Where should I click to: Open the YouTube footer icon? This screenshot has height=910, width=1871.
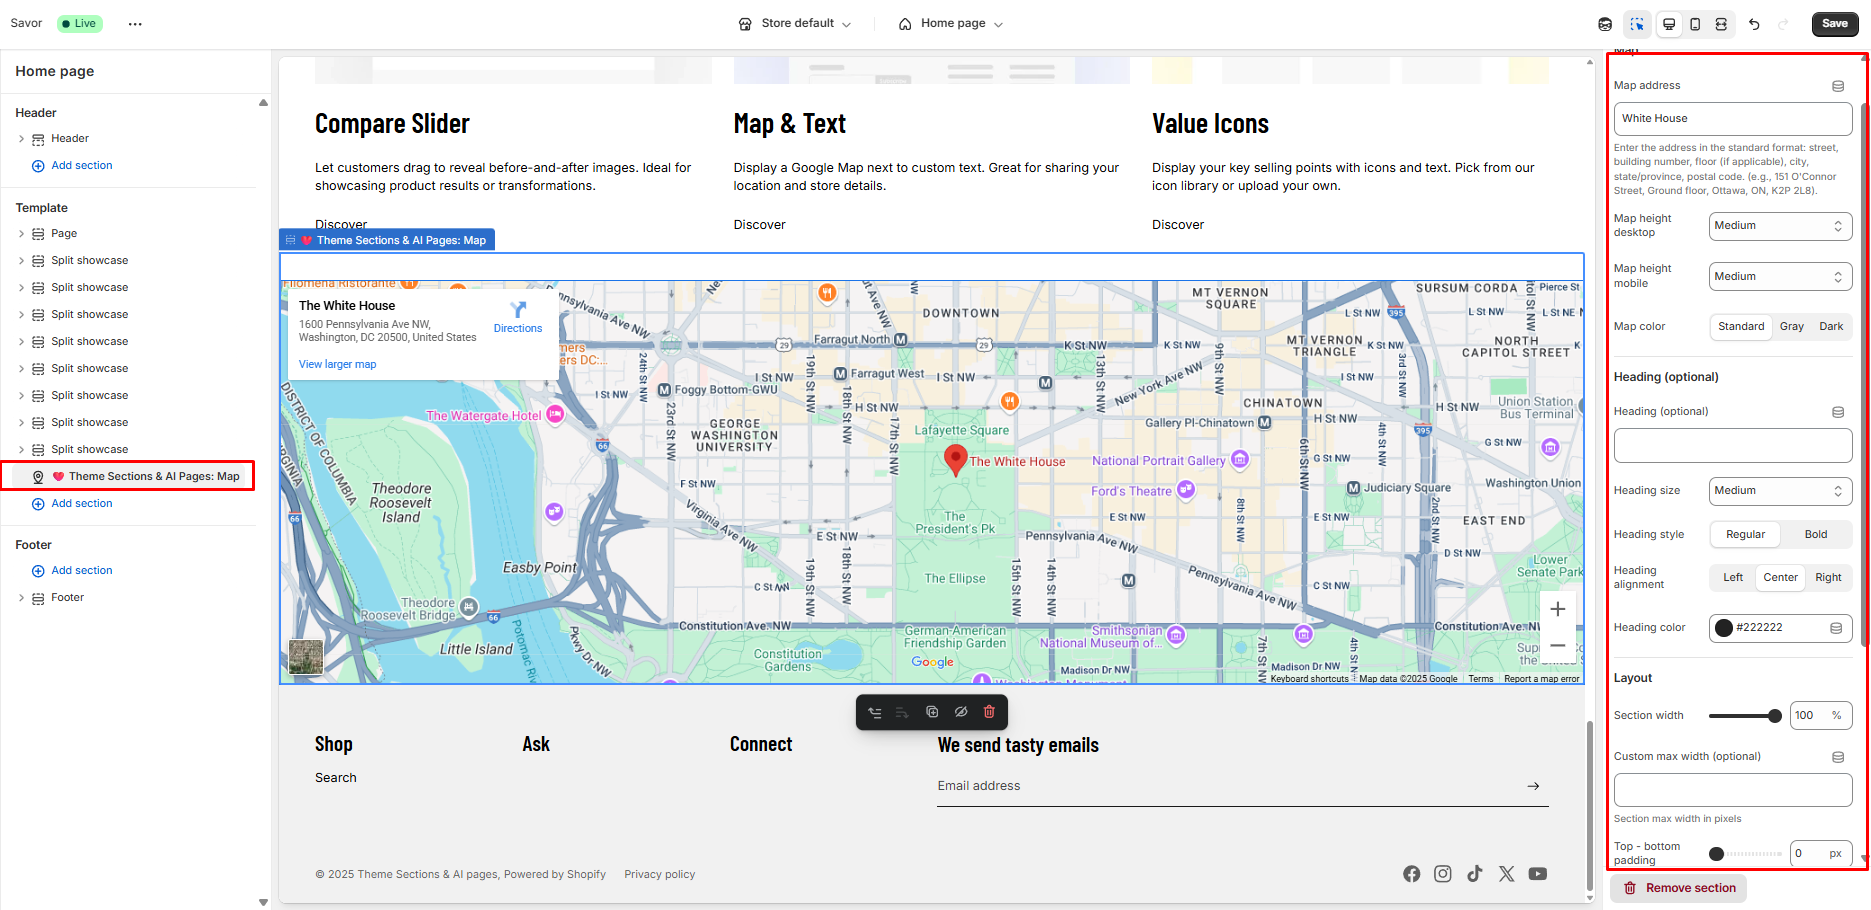click(x=1538, y=874)
